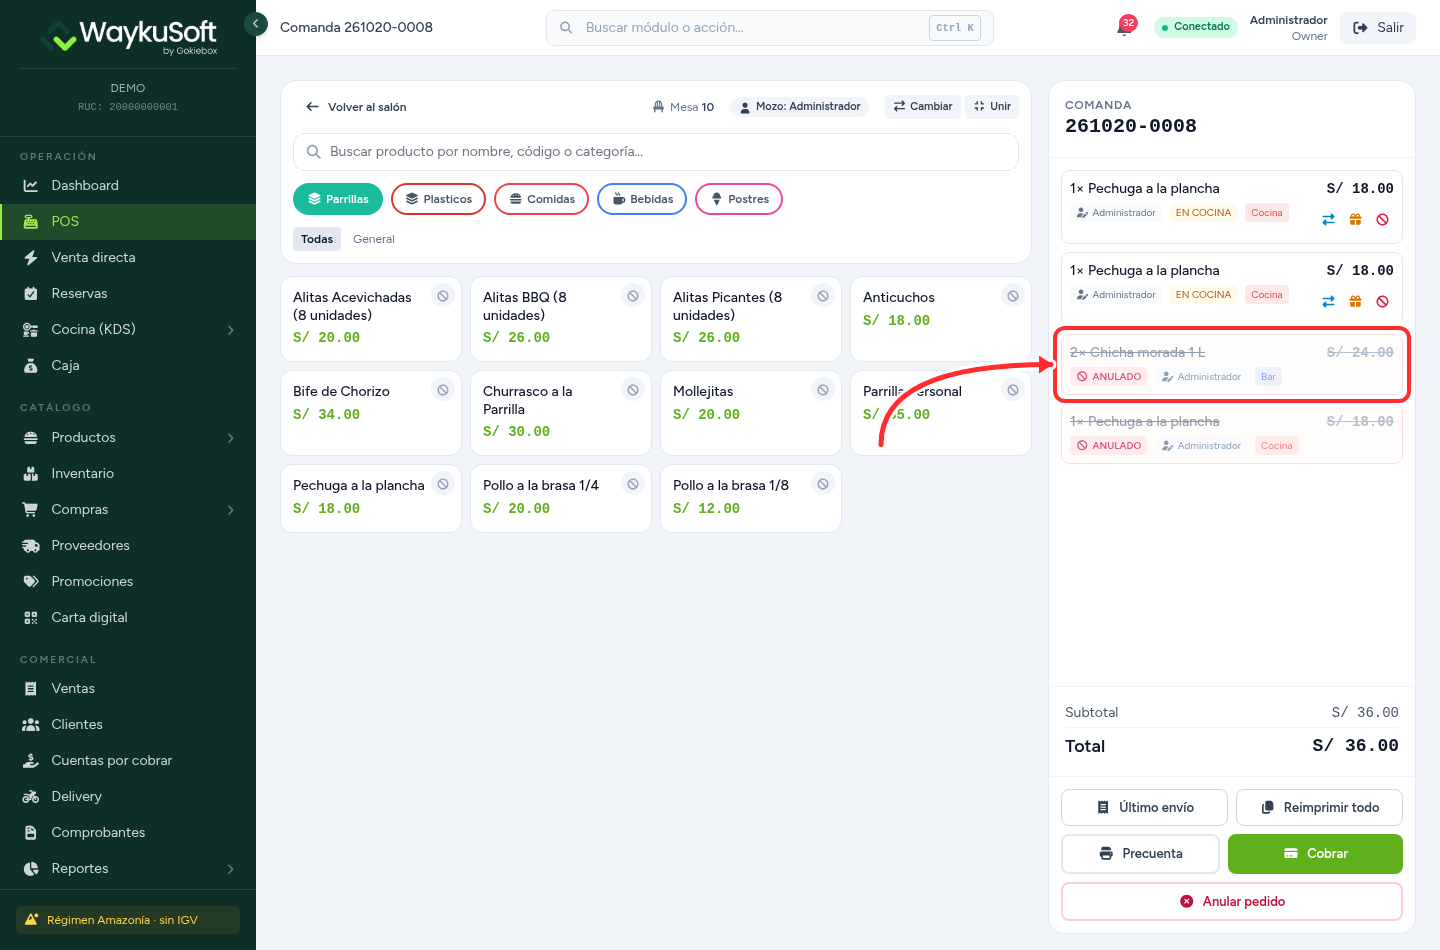Print the Precuenta
Image resolution: width=1440 pixels, height=950 pixels.
[x=1140, y=854]
